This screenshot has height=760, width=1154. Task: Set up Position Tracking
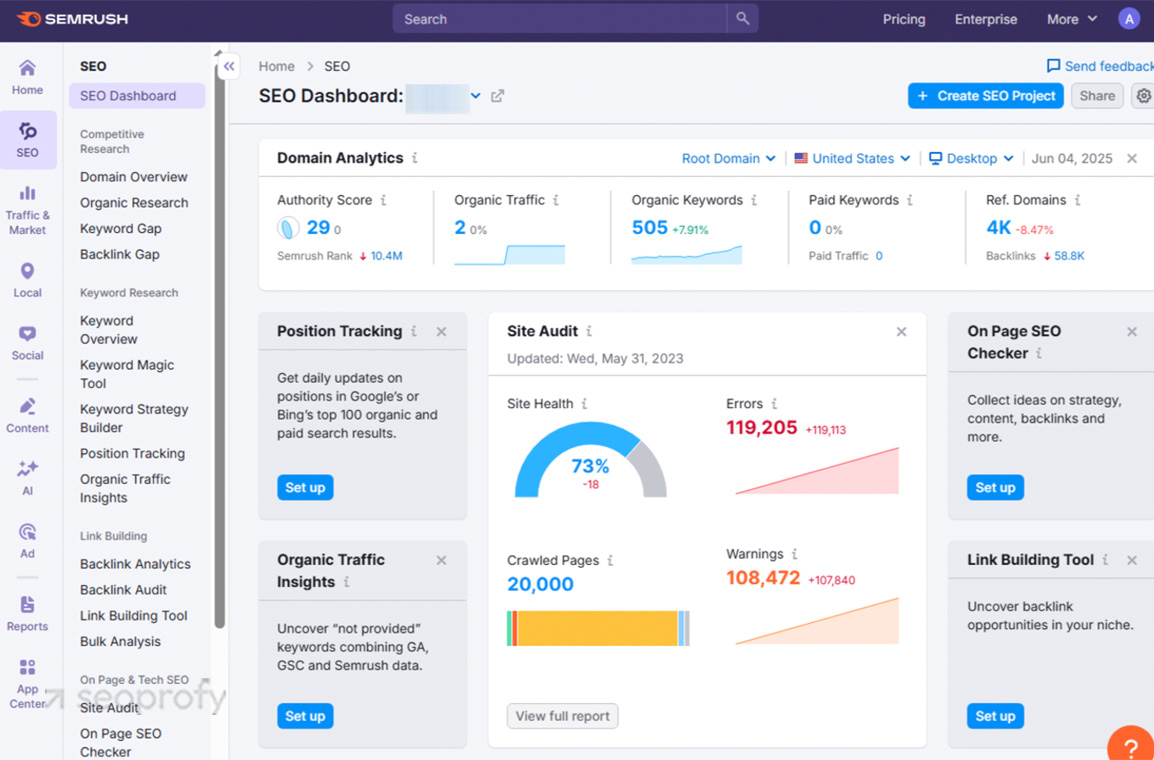(305, 487)
